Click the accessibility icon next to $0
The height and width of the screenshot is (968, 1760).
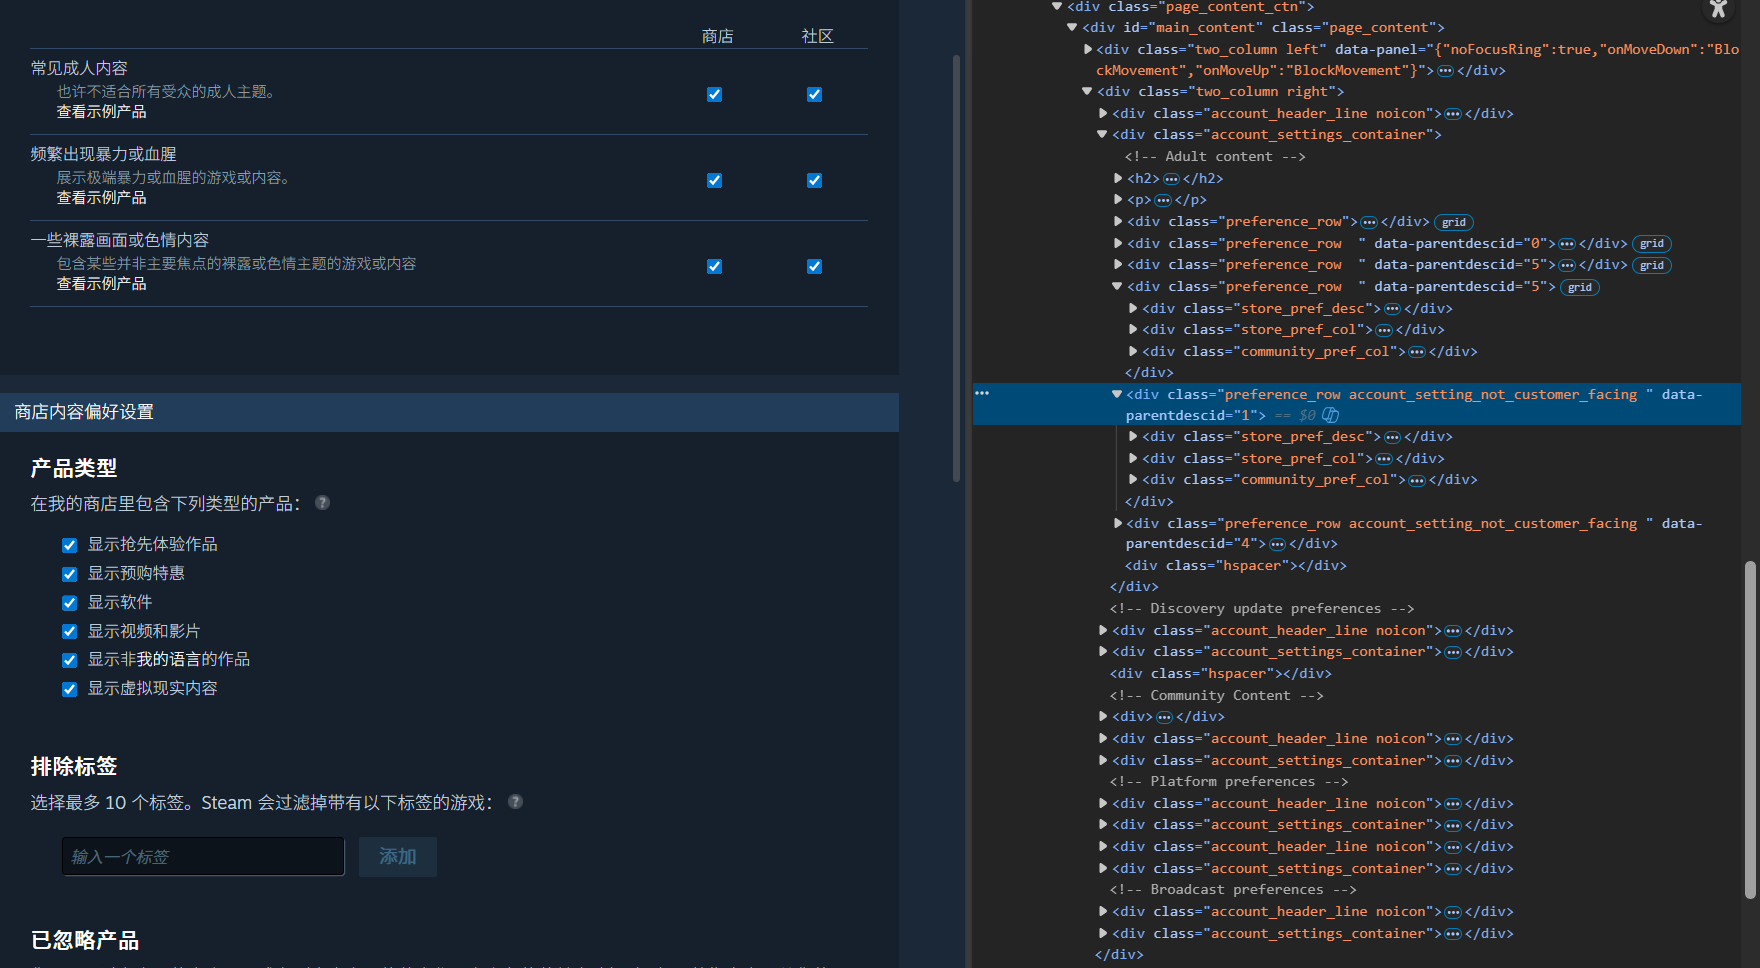coord(1330,415)
